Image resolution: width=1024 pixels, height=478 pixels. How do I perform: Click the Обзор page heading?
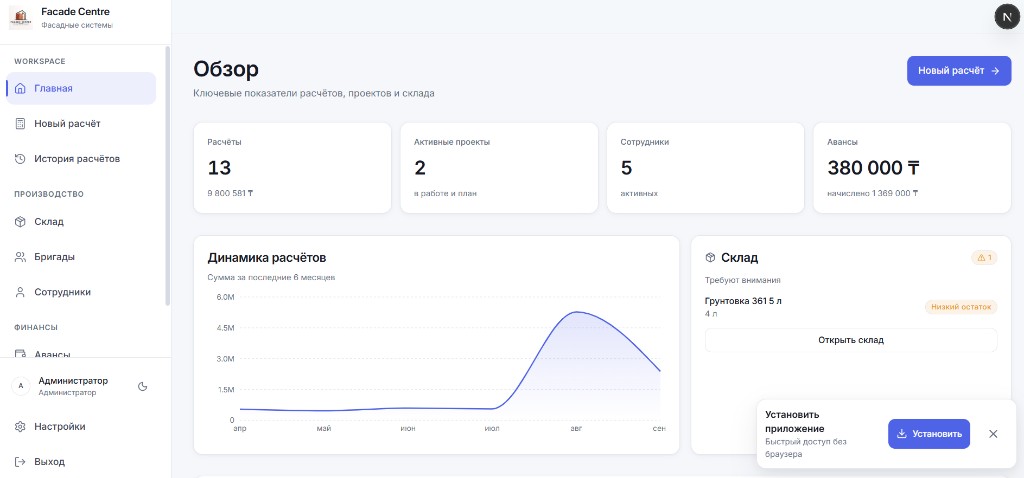point(226,69)
